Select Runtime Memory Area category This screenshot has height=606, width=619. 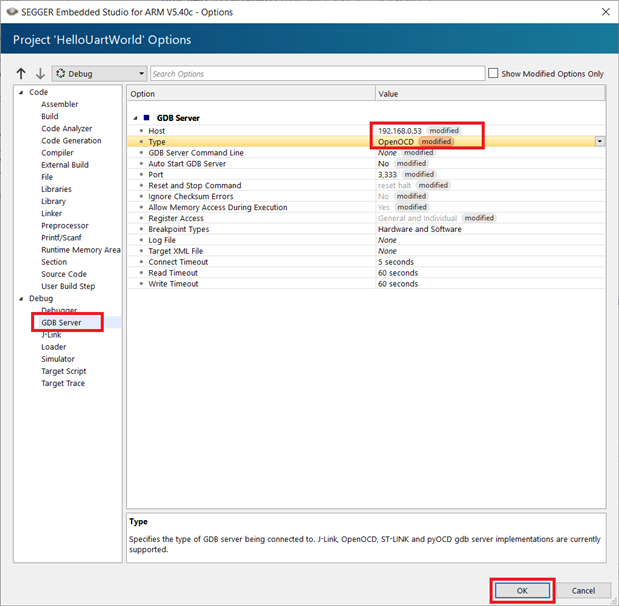(x=81, y=250)
